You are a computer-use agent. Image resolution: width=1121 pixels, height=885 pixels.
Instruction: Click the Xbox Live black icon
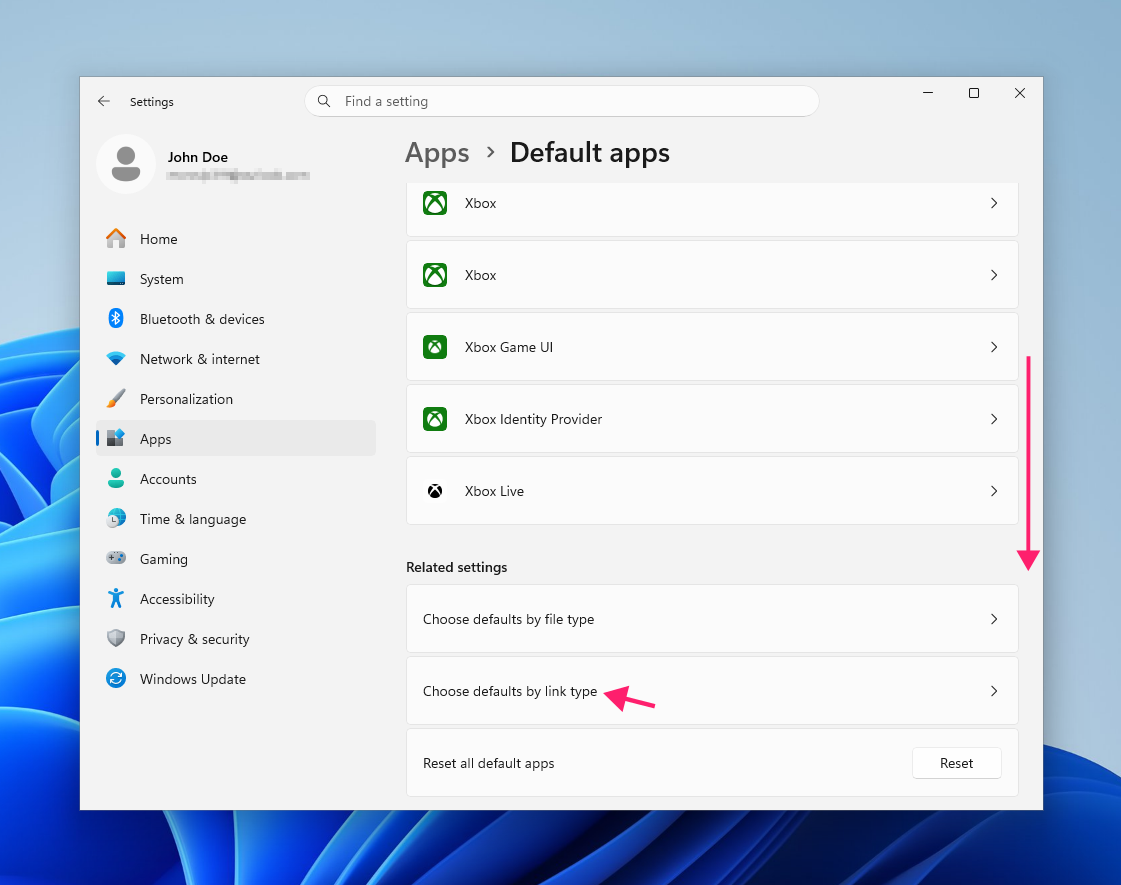(x=435, y=491)
